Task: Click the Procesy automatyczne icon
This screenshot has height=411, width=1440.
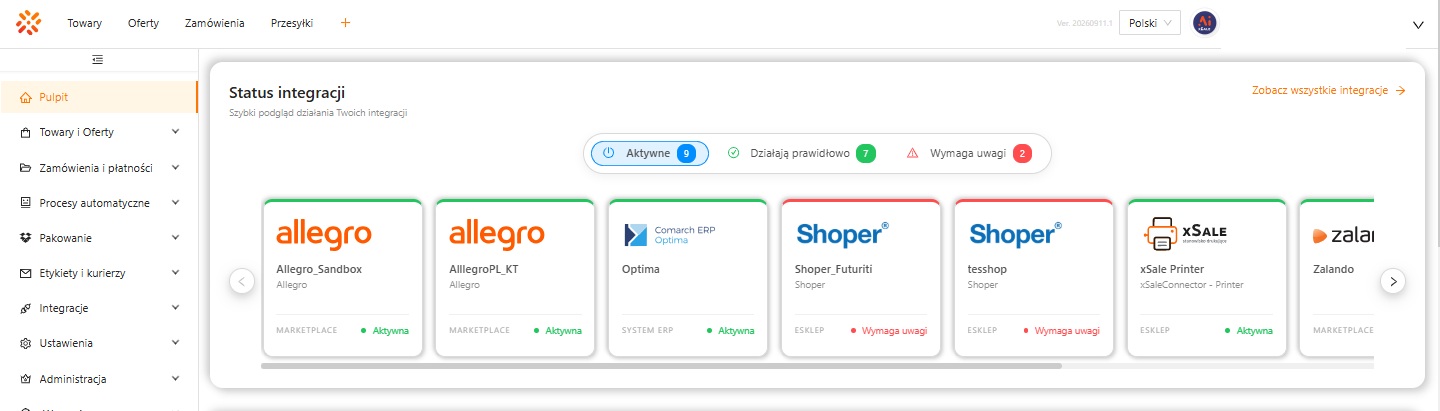Action: pos(26,203)
